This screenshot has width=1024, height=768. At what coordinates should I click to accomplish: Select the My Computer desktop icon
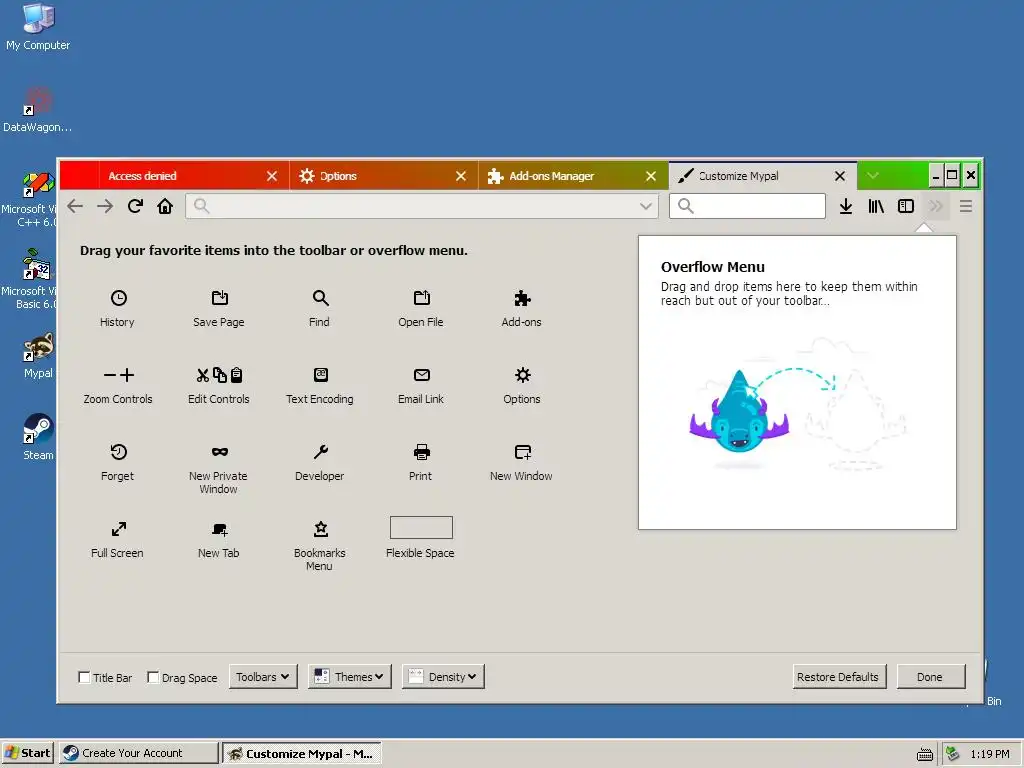click(38, 27)
